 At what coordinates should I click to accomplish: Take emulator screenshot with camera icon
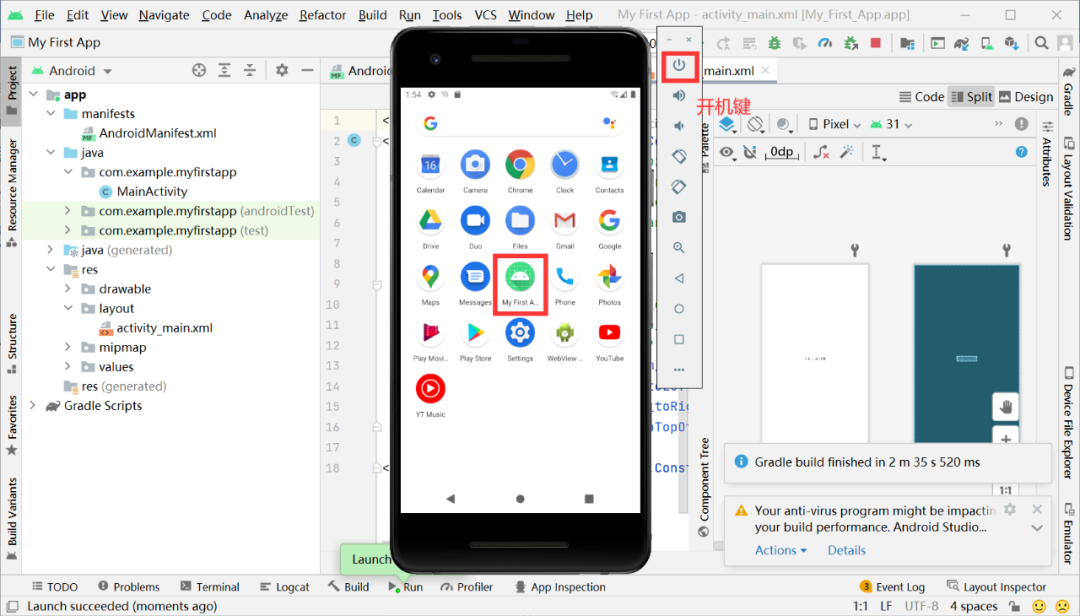(x=679, y=217)
